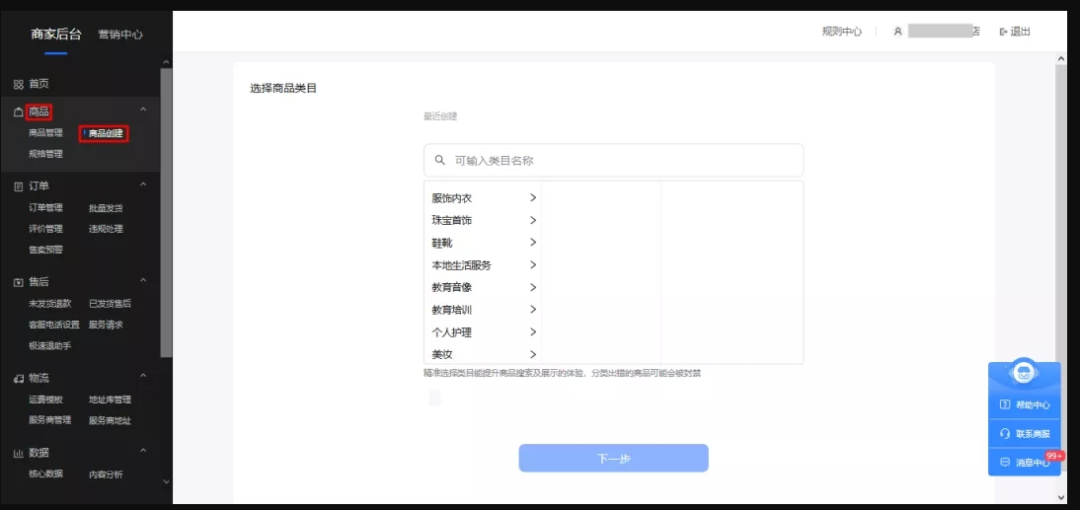The image size is (1080, 510).
Task: Click the sidebar vertical scrollbar
Action: point(166,212)
